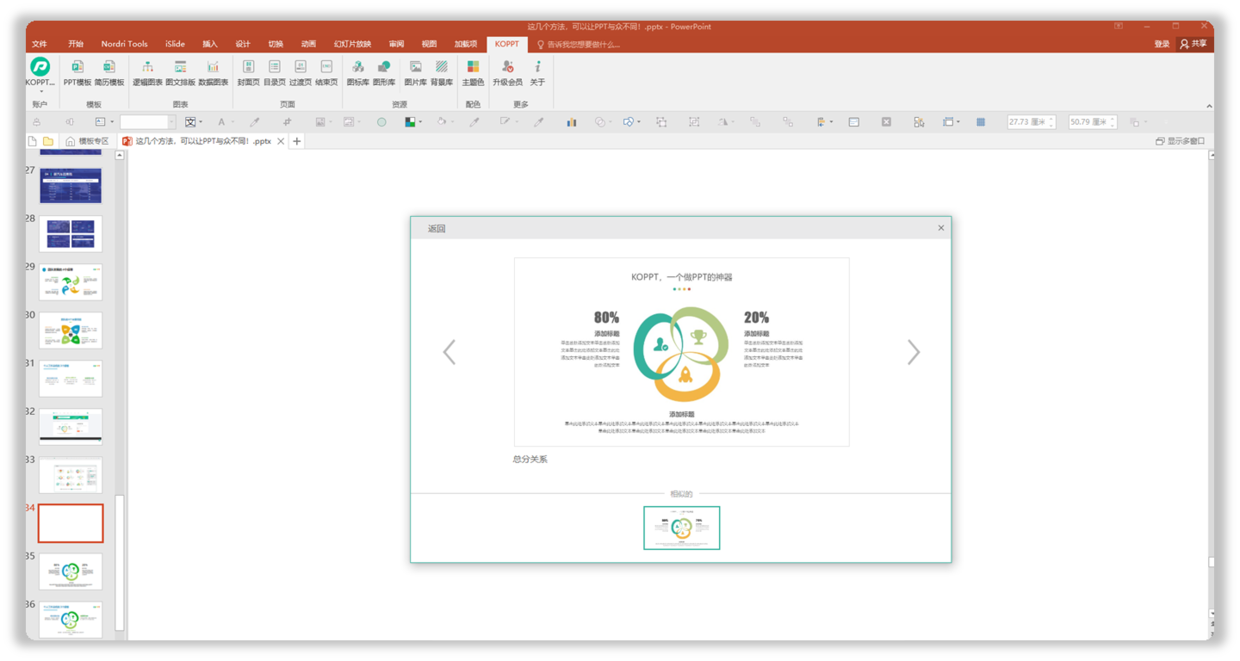The image size is (1240, 661).
Task: Click the 共享 share button
Action: pos(1193,44)
